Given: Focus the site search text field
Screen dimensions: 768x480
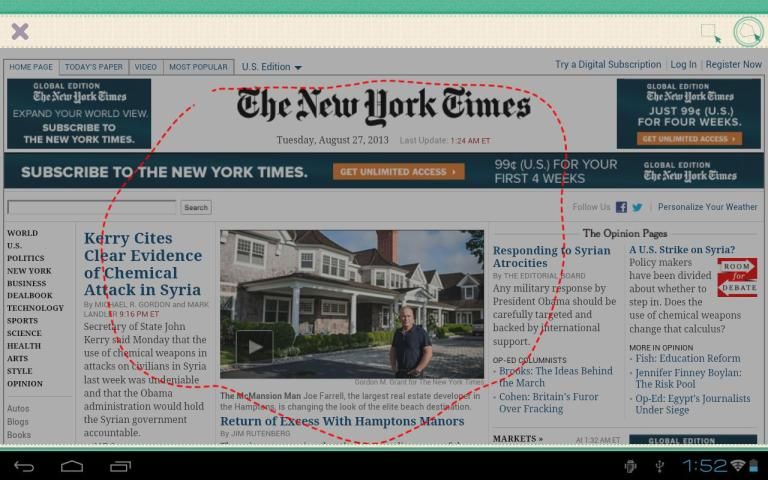Looking at the screenshot, I should [92, 207].
